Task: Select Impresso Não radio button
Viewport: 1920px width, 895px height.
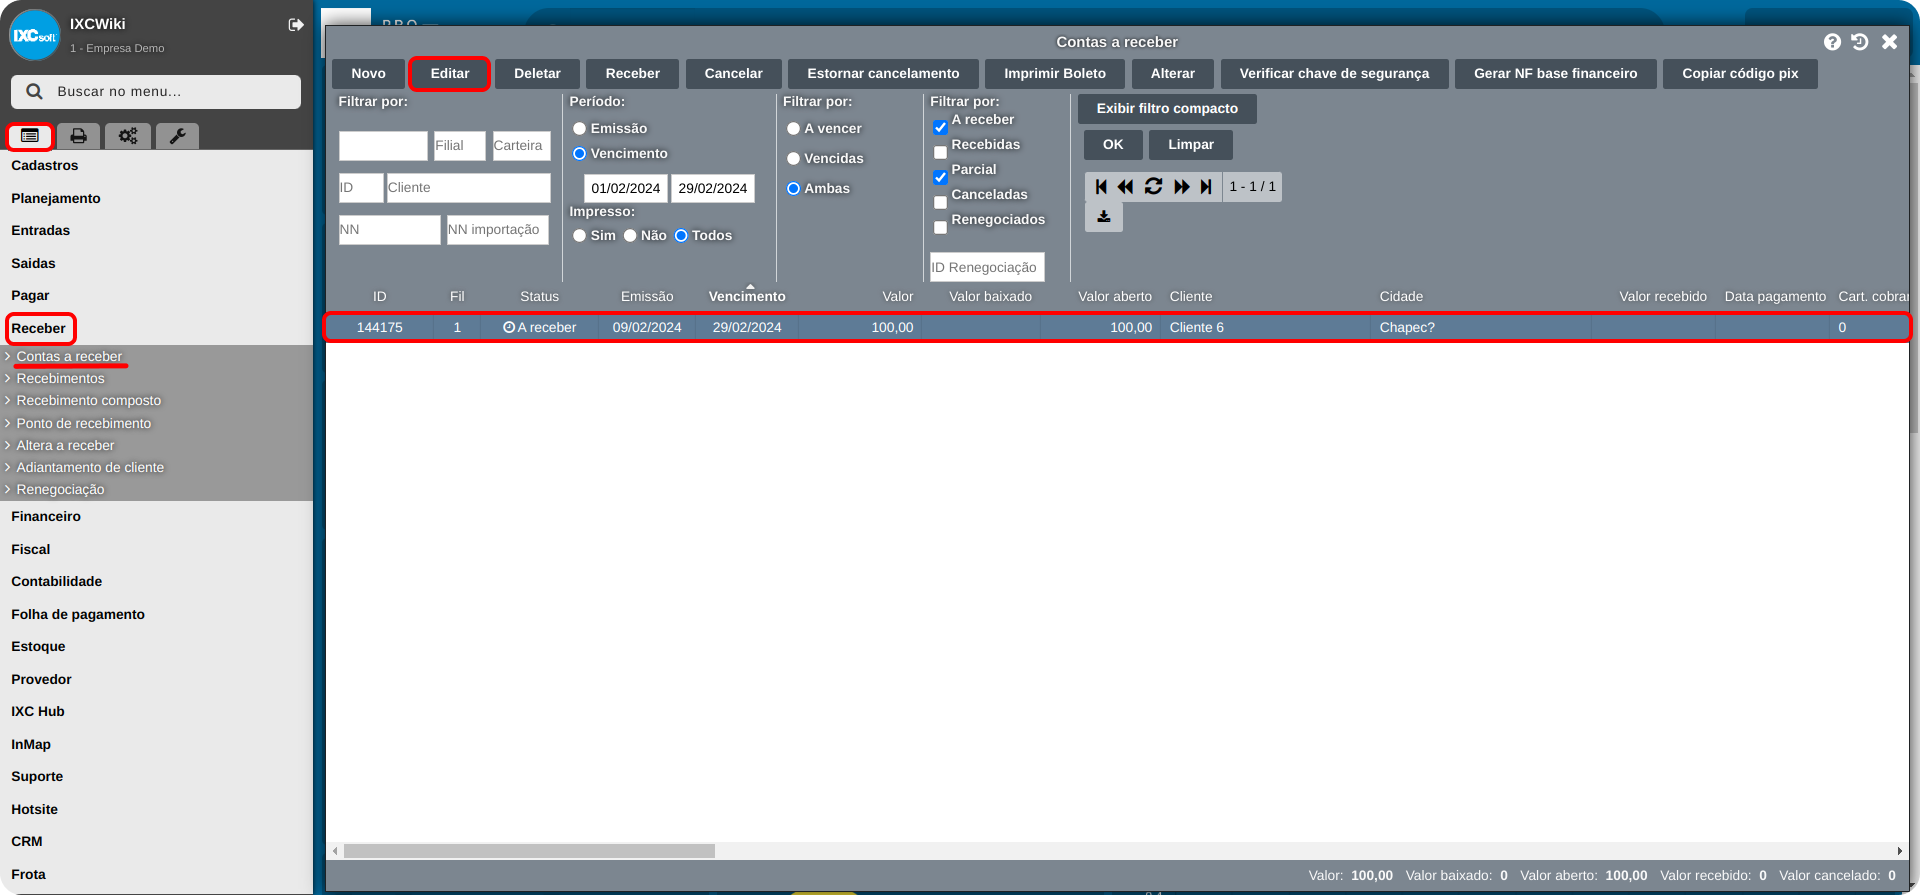Action: [x=630, y=236]
